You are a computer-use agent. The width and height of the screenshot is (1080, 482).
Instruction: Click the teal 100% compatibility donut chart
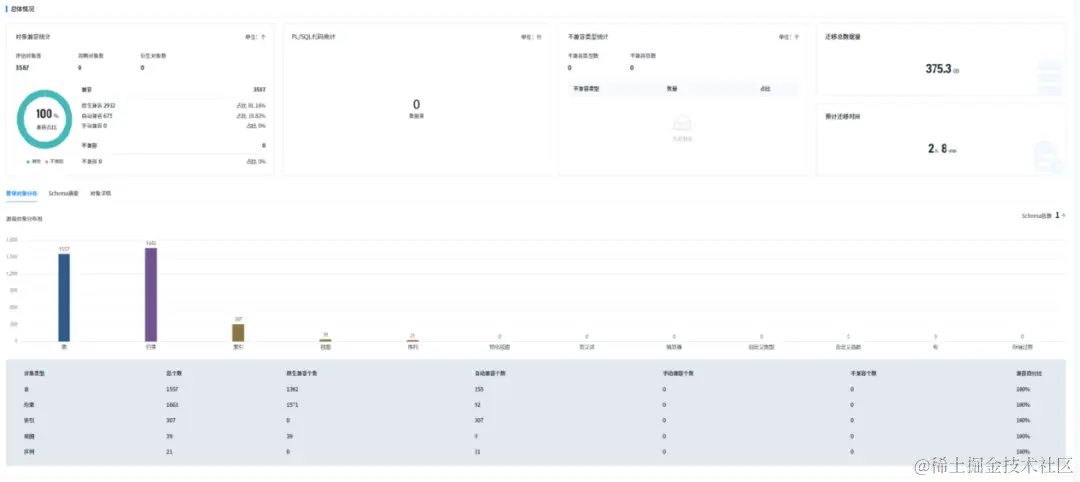coord(45,119)
